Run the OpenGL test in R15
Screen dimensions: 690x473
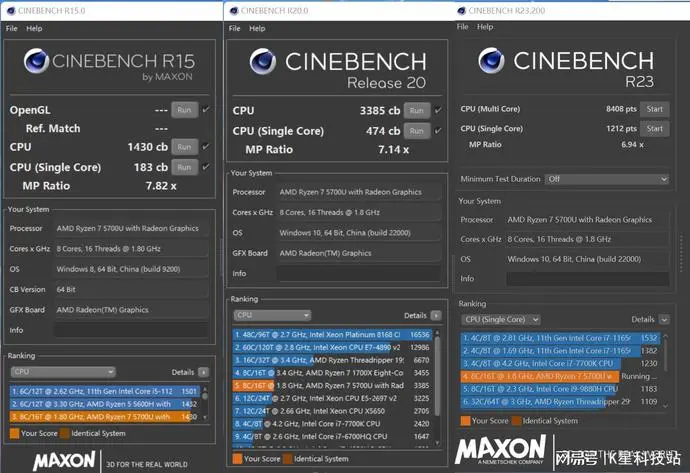pos(184,110)
